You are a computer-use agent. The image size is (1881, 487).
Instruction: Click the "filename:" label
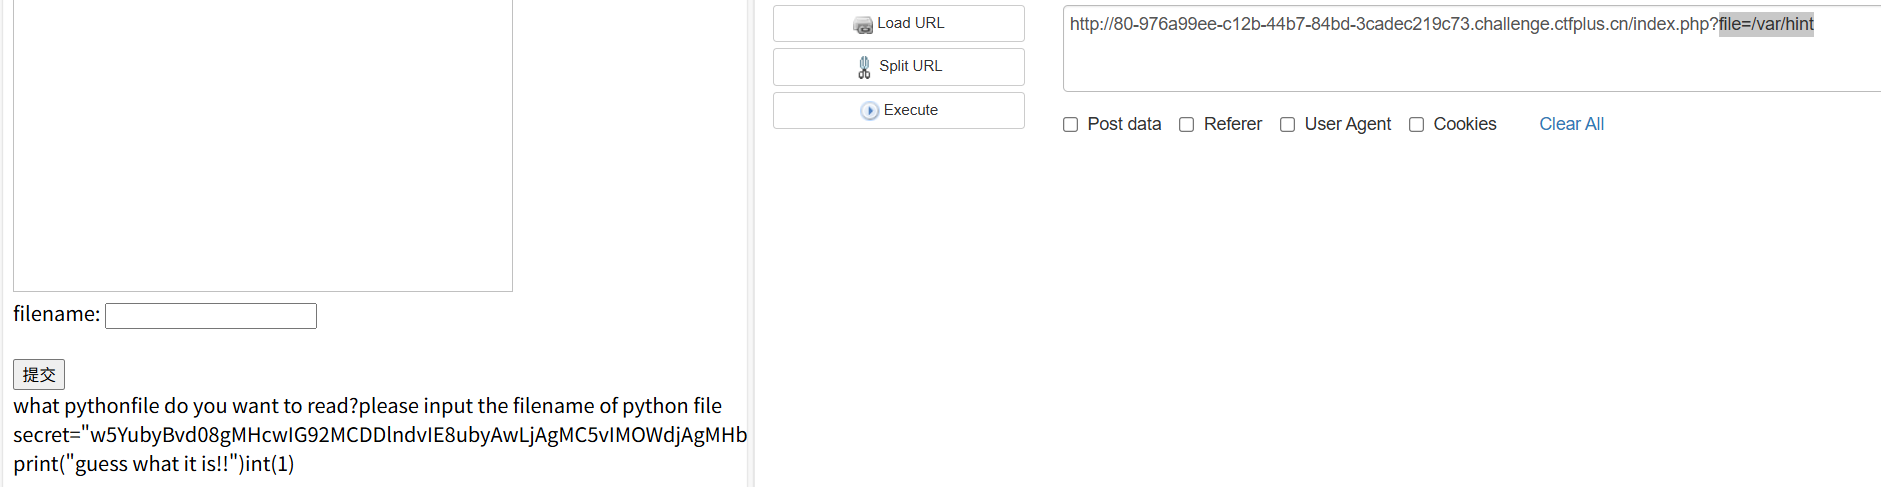(56, 315)
